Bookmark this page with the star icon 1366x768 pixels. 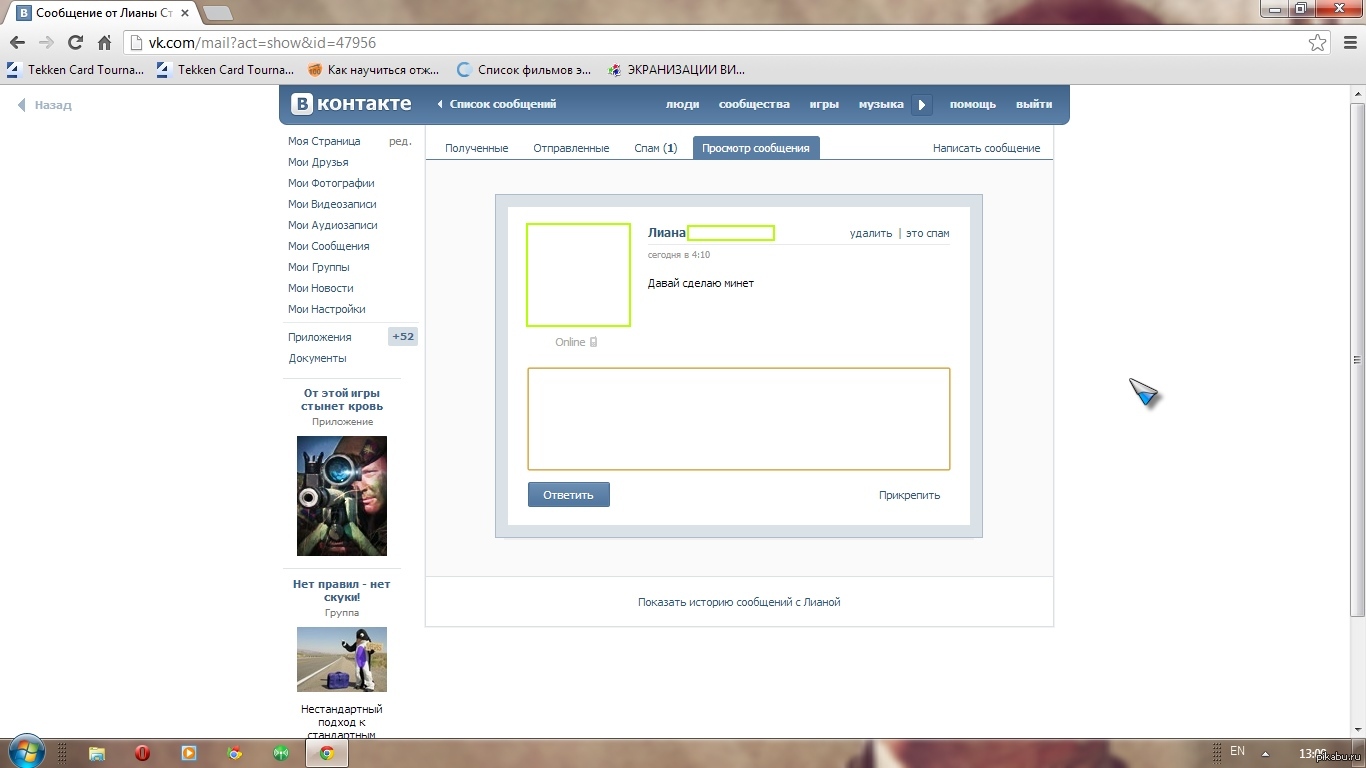tap(1318, 43)
